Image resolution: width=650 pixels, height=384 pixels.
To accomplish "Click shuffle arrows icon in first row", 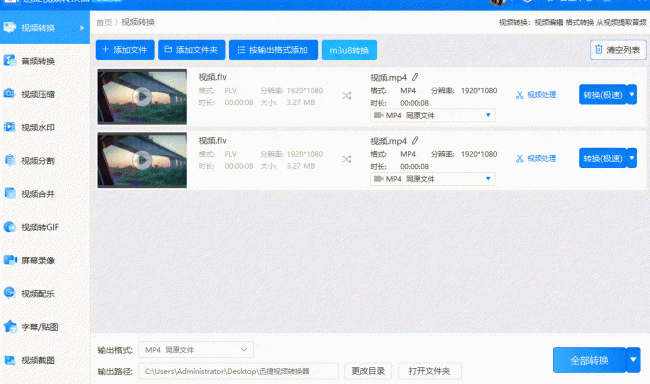I will (347, 96).
